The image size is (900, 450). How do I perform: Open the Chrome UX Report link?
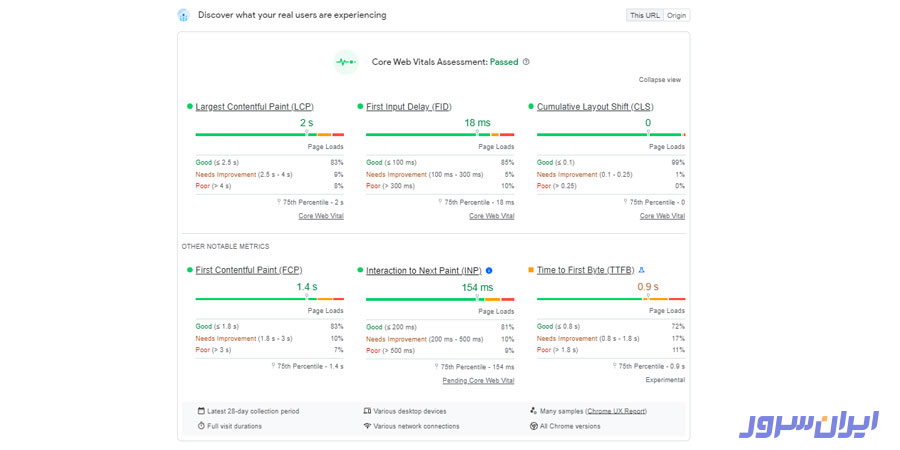(x=619, y=411)
